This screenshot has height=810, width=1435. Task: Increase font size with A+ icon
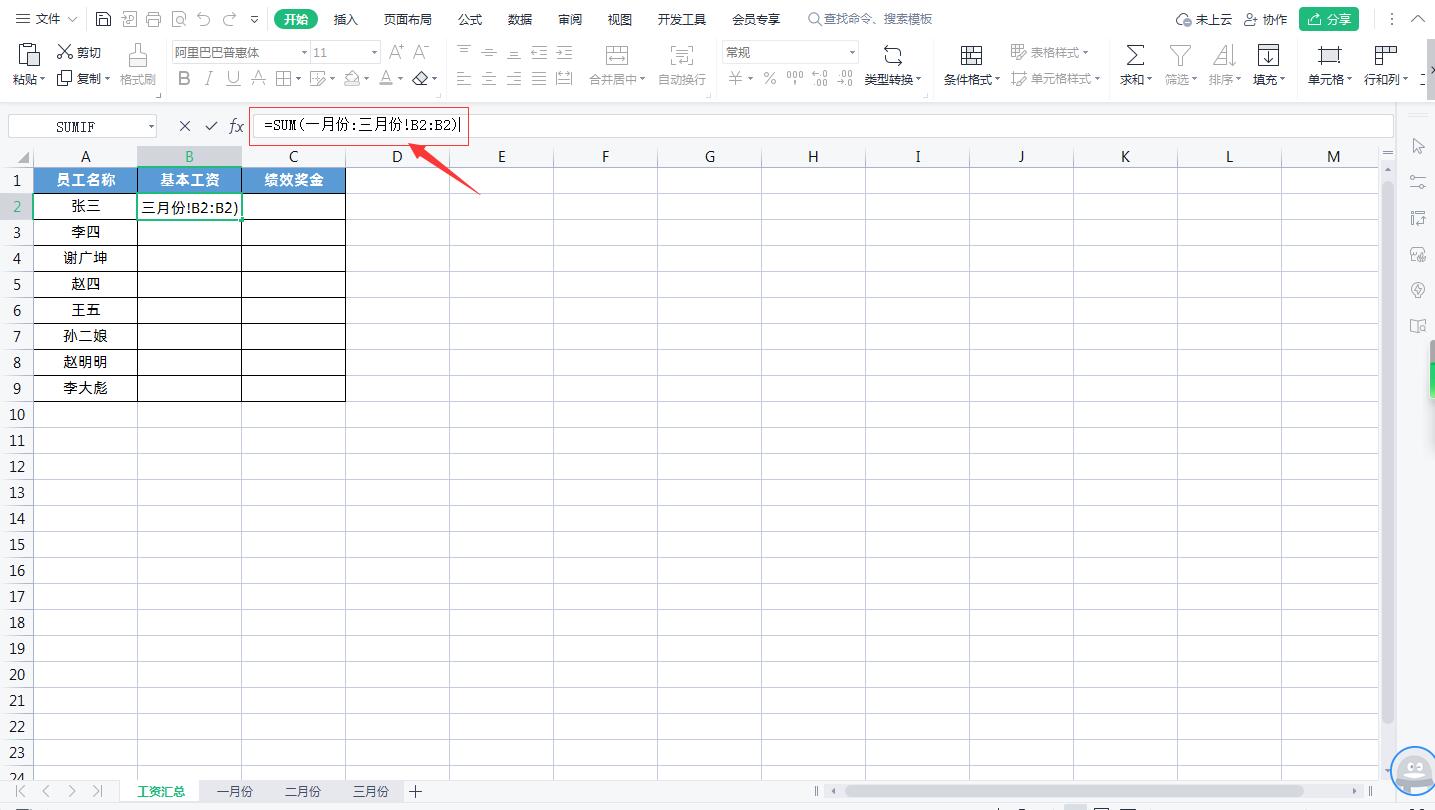[396, 52]
